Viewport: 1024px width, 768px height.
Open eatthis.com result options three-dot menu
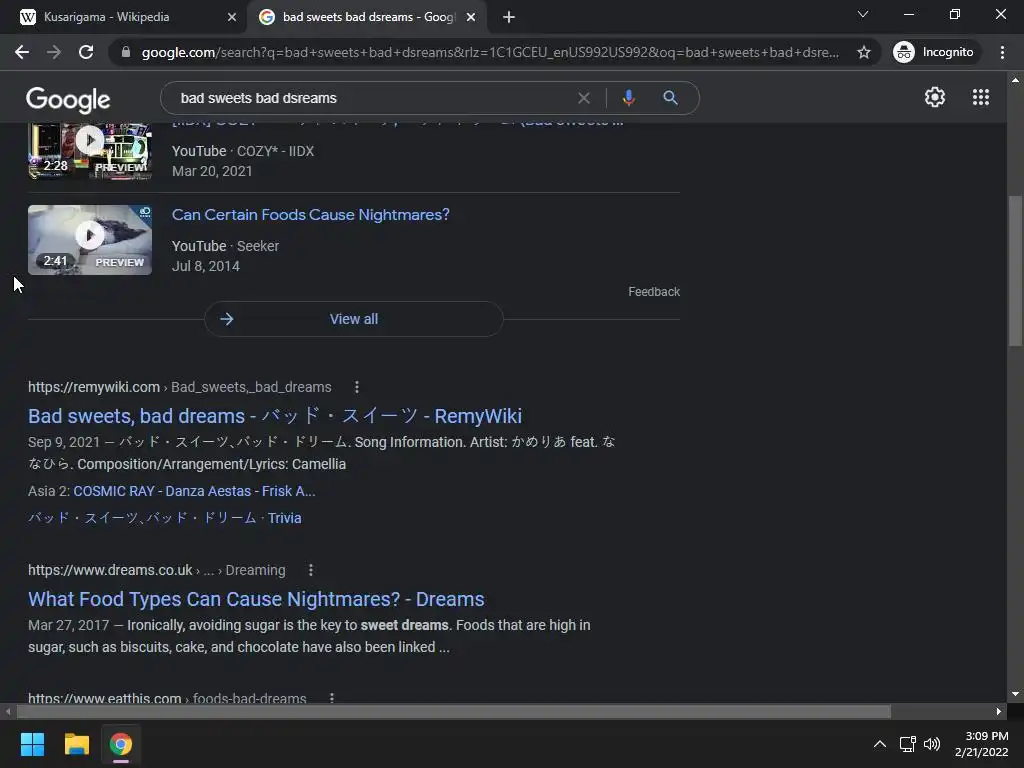pos(332,698)
